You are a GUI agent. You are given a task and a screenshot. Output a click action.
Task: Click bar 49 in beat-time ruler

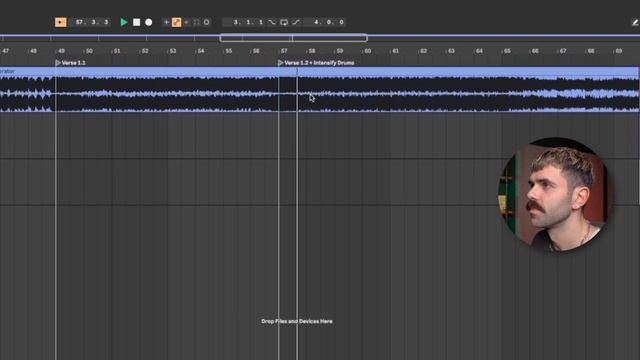point(61,51)
